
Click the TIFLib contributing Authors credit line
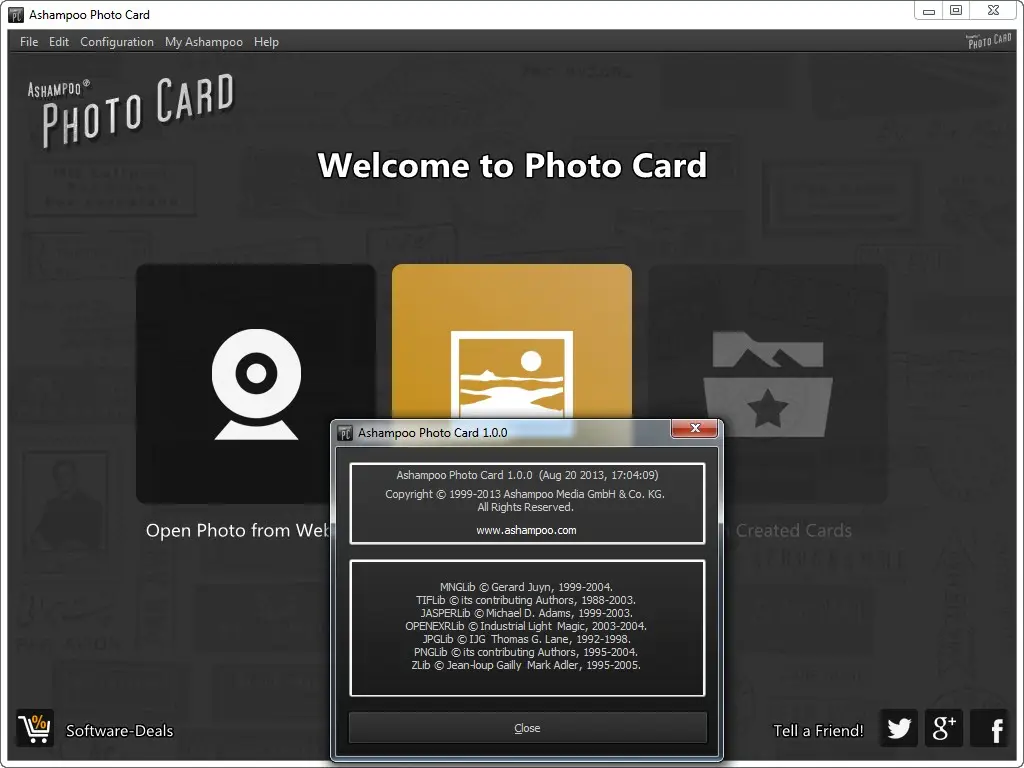tap(526, 600)
